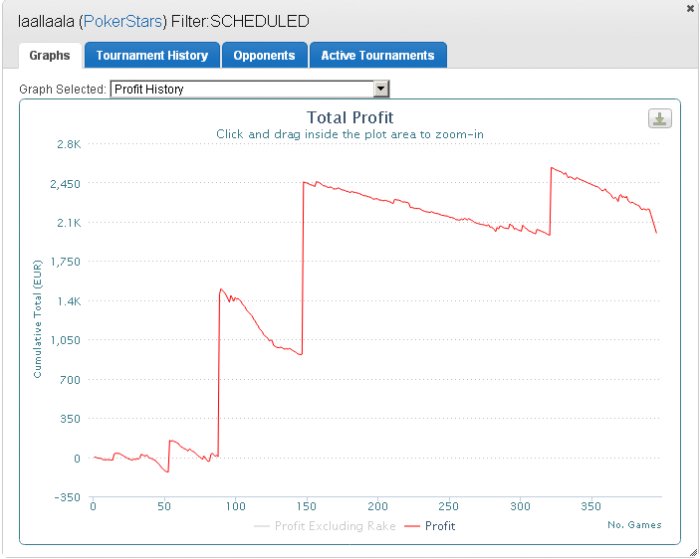Switch to the Tournament History tab

(x=152, y=55)
